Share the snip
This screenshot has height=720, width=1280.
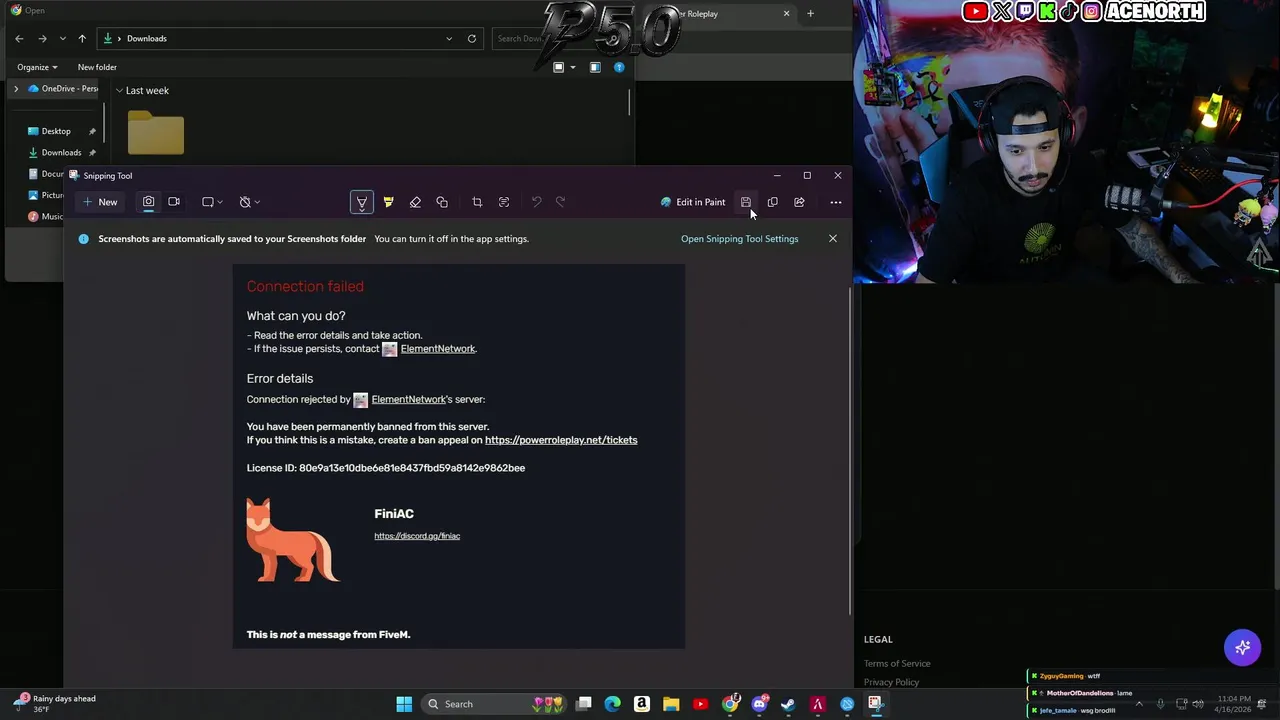coord(799,202)
